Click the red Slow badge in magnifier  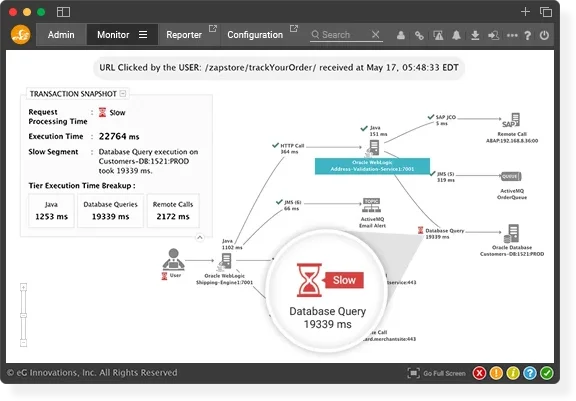click(x=344, y=280)
